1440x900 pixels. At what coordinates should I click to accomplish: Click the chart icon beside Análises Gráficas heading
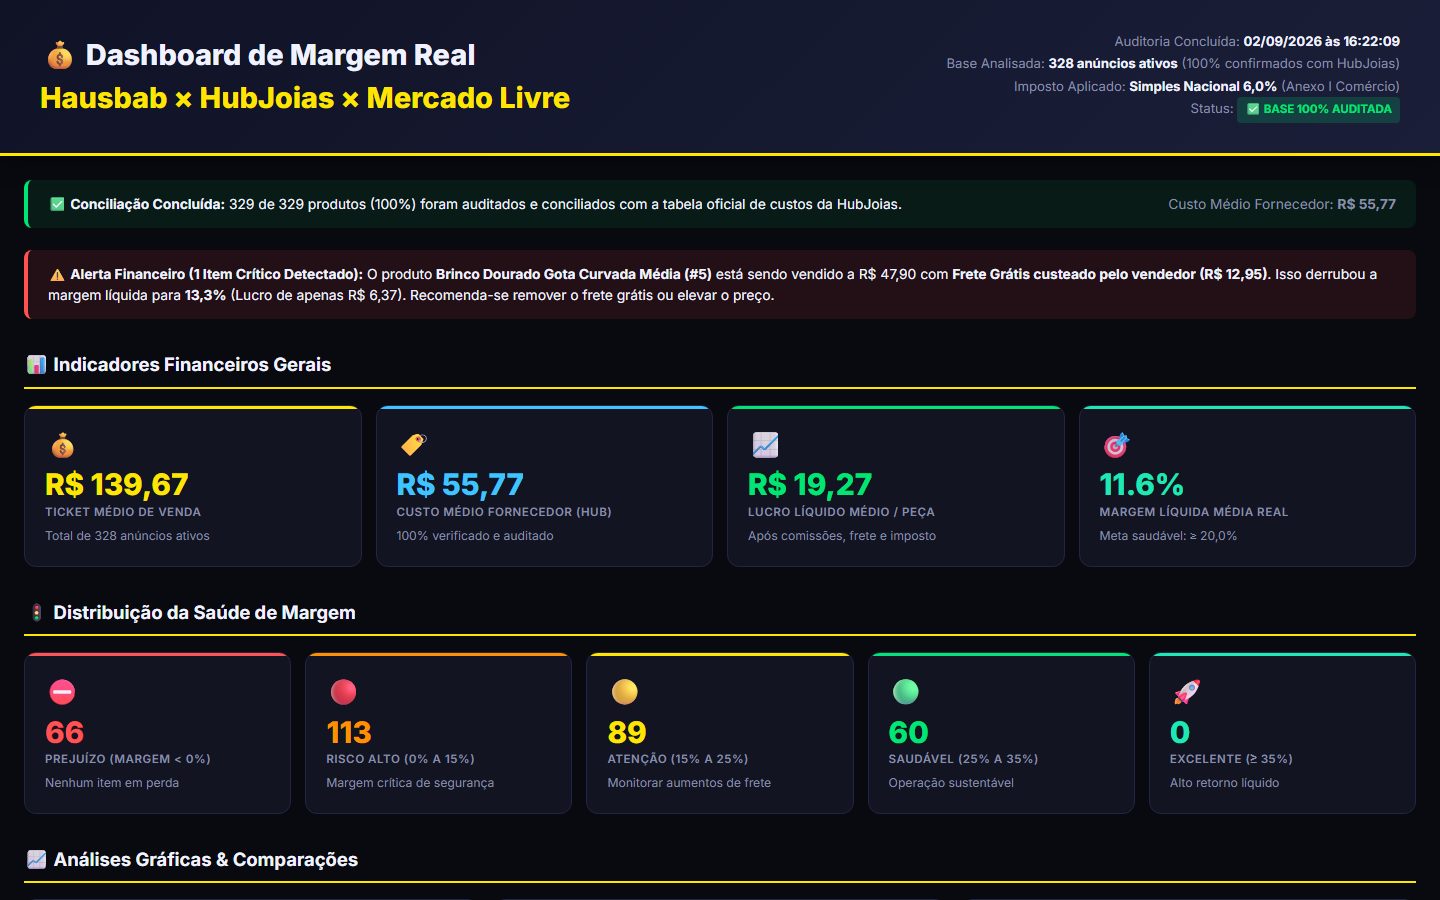coord(36,860)
